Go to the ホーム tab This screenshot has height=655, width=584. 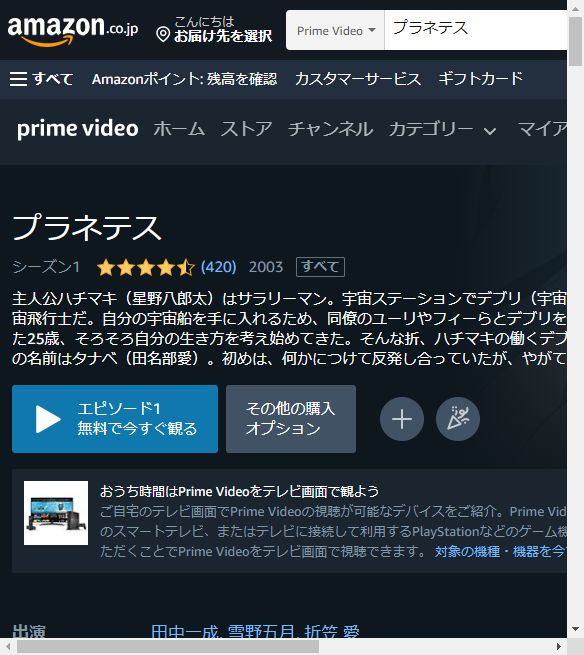click(179, 129)
